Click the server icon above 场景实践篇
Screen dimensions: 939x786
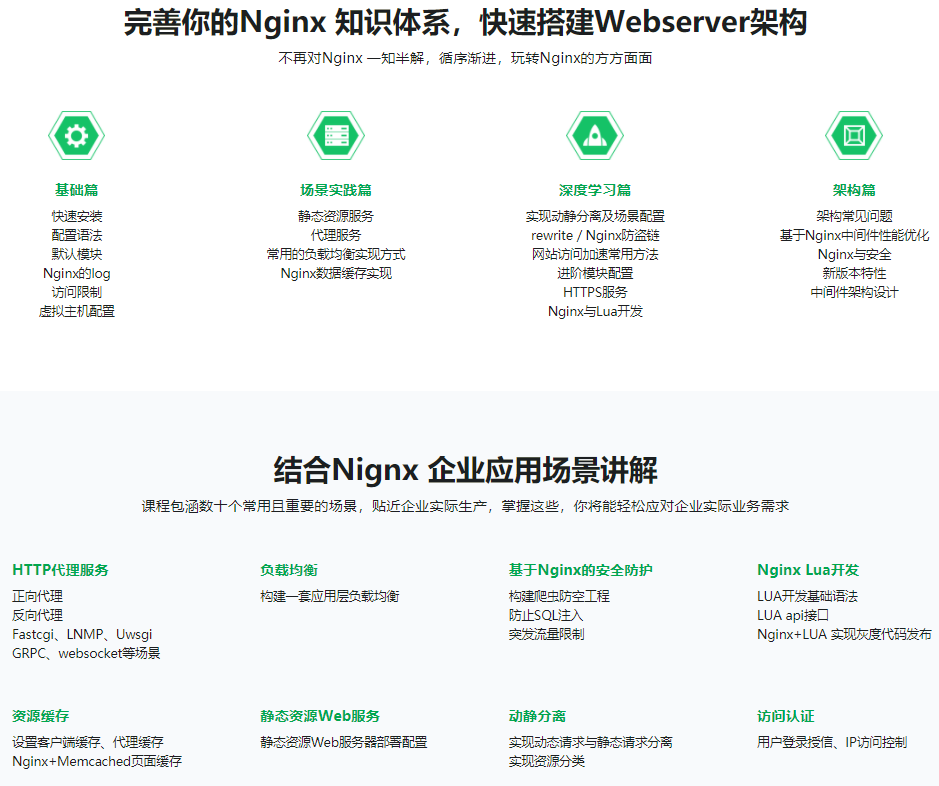[336, 135]
